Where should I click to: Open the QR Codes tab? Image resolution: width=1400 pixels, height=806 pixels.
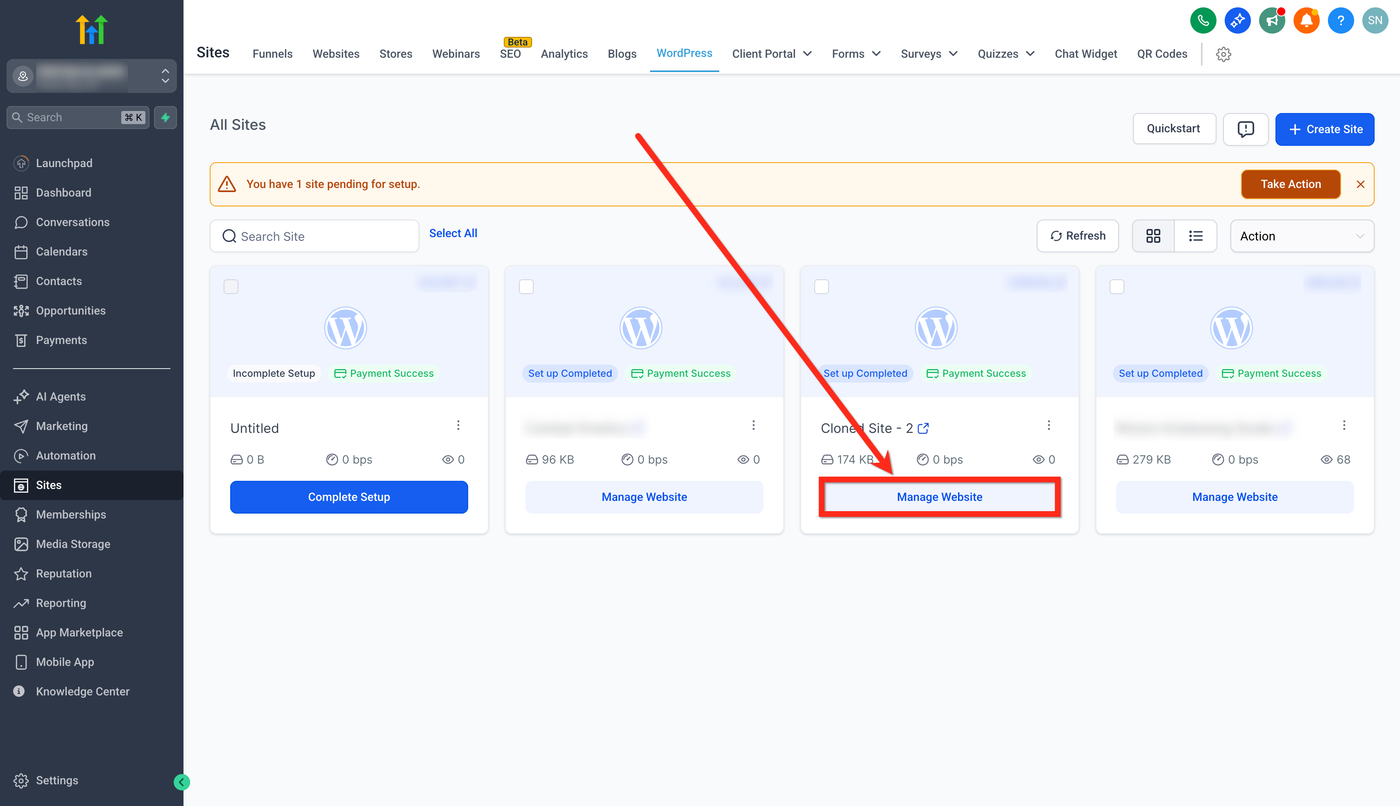(1163, 54)
